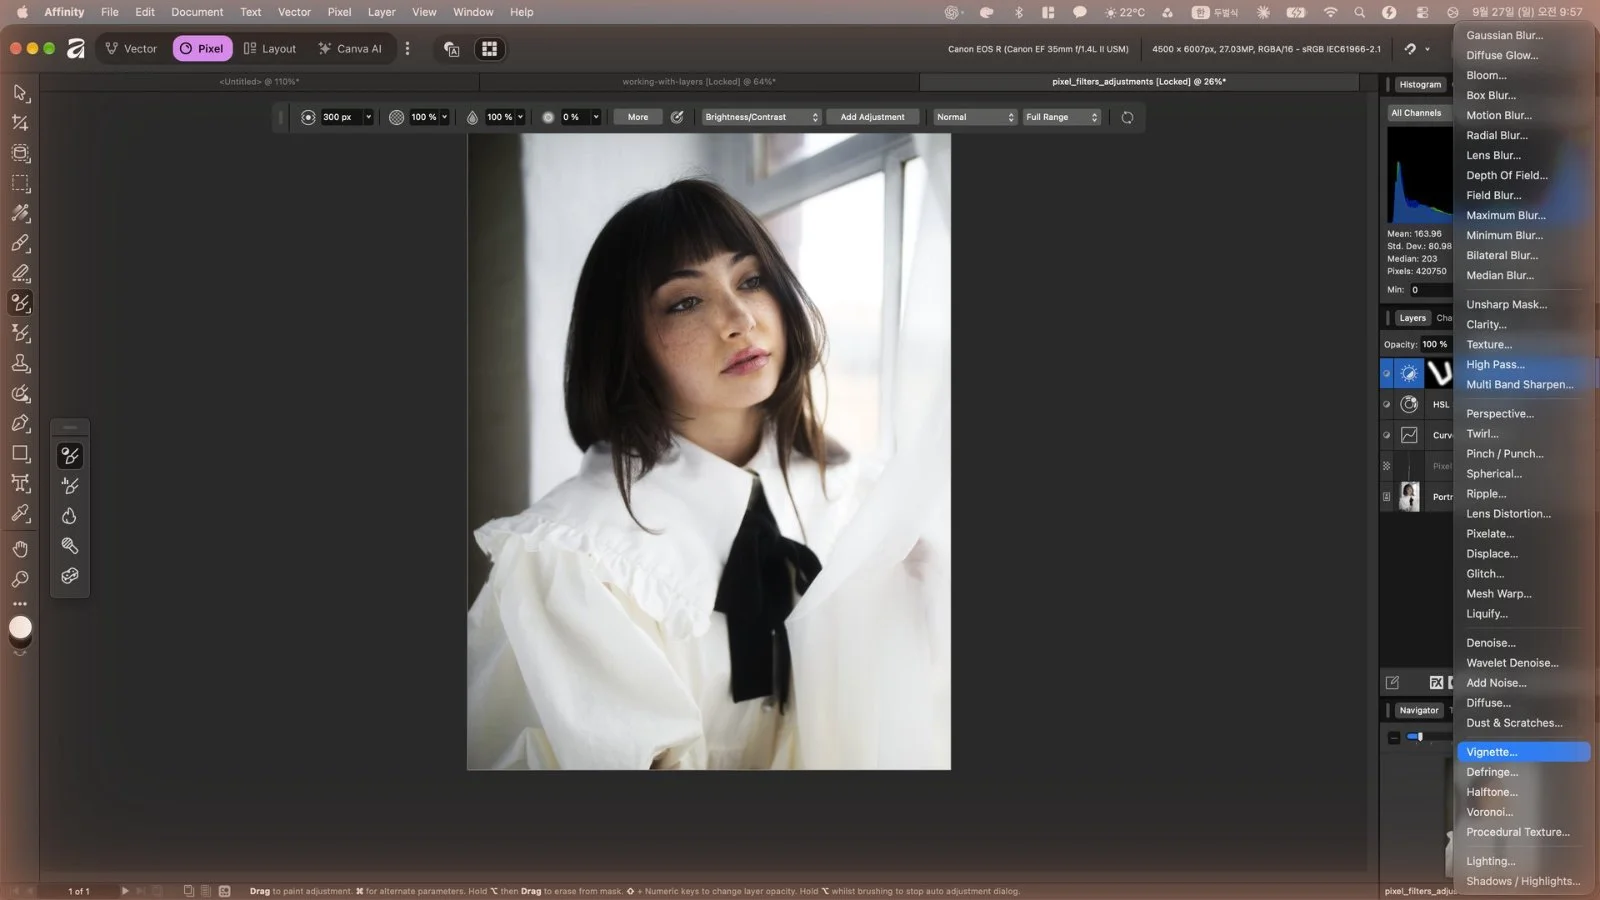Switch to the Layout persona
Screen dimensions: 1600x900
coord(270,48)
